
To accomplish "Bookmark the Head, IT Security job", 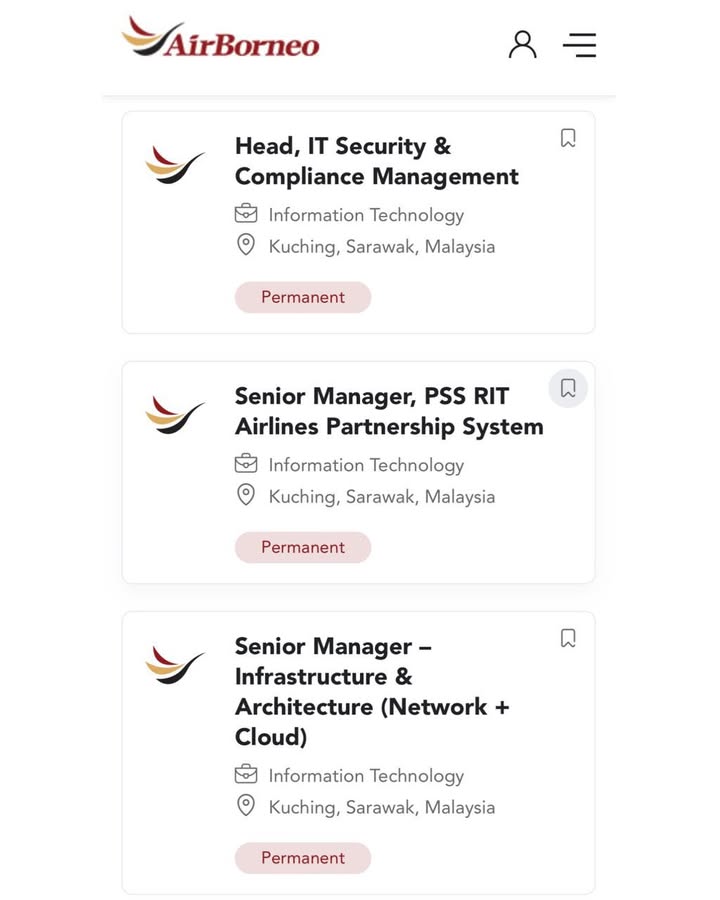I will (568, 138).
